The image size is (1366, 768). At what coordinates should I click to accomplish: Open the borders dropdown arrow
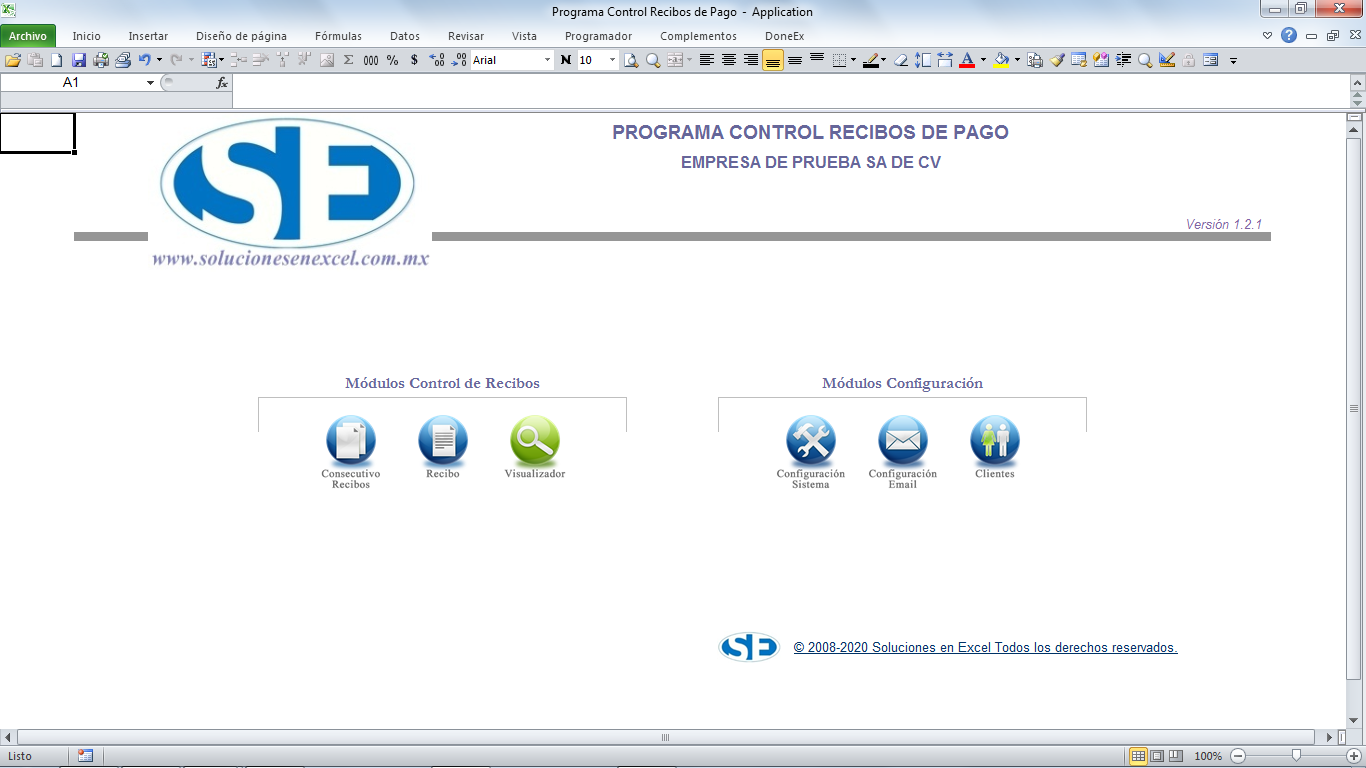[x=853, y=60]
